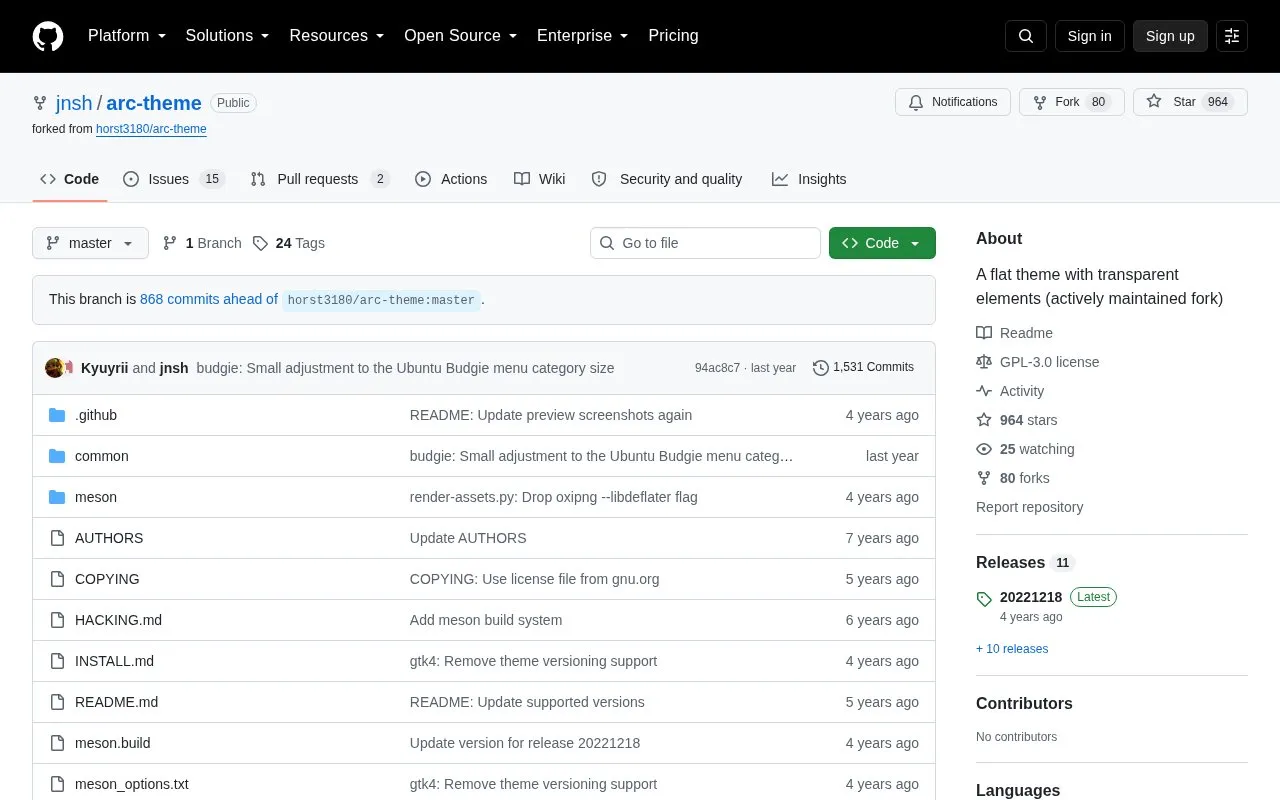The width and height of the screenshot is (1280, 800).
Task: Open the green Code dropdown button
Action: [x=882, y=243]
